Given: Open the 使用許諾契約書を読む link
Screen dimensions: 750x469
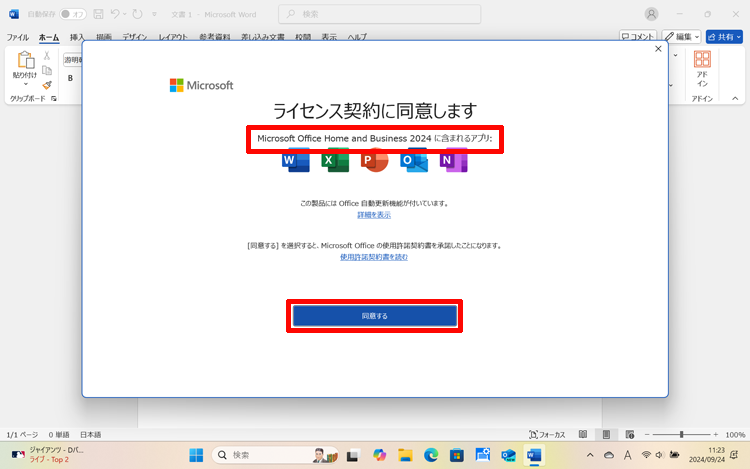Looking at the screenshot, I should [374, 257].
